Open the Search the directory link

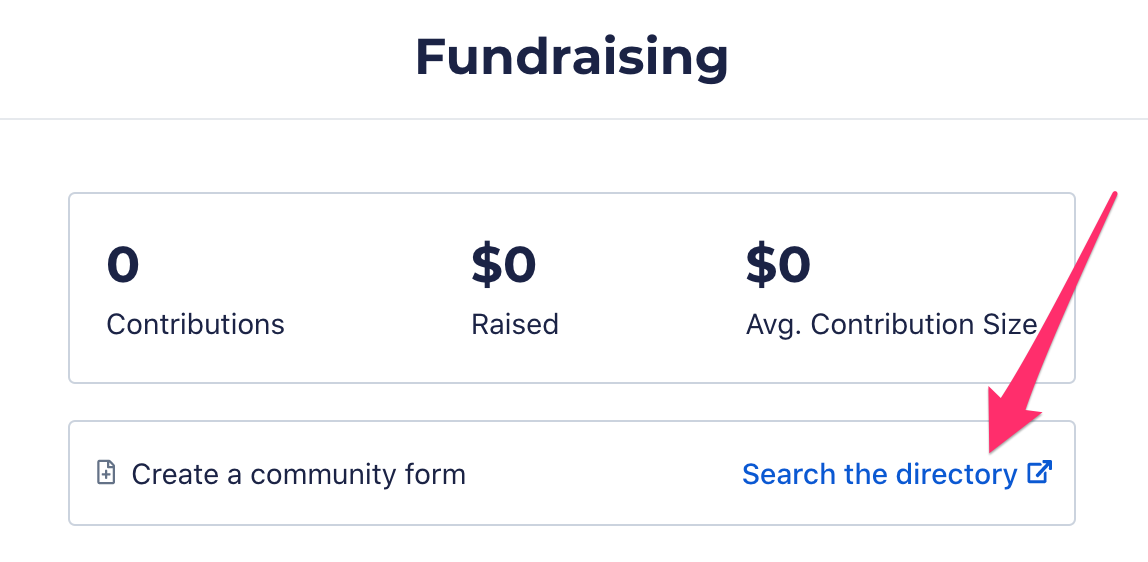pyautogui.click(x=897, y=474)
